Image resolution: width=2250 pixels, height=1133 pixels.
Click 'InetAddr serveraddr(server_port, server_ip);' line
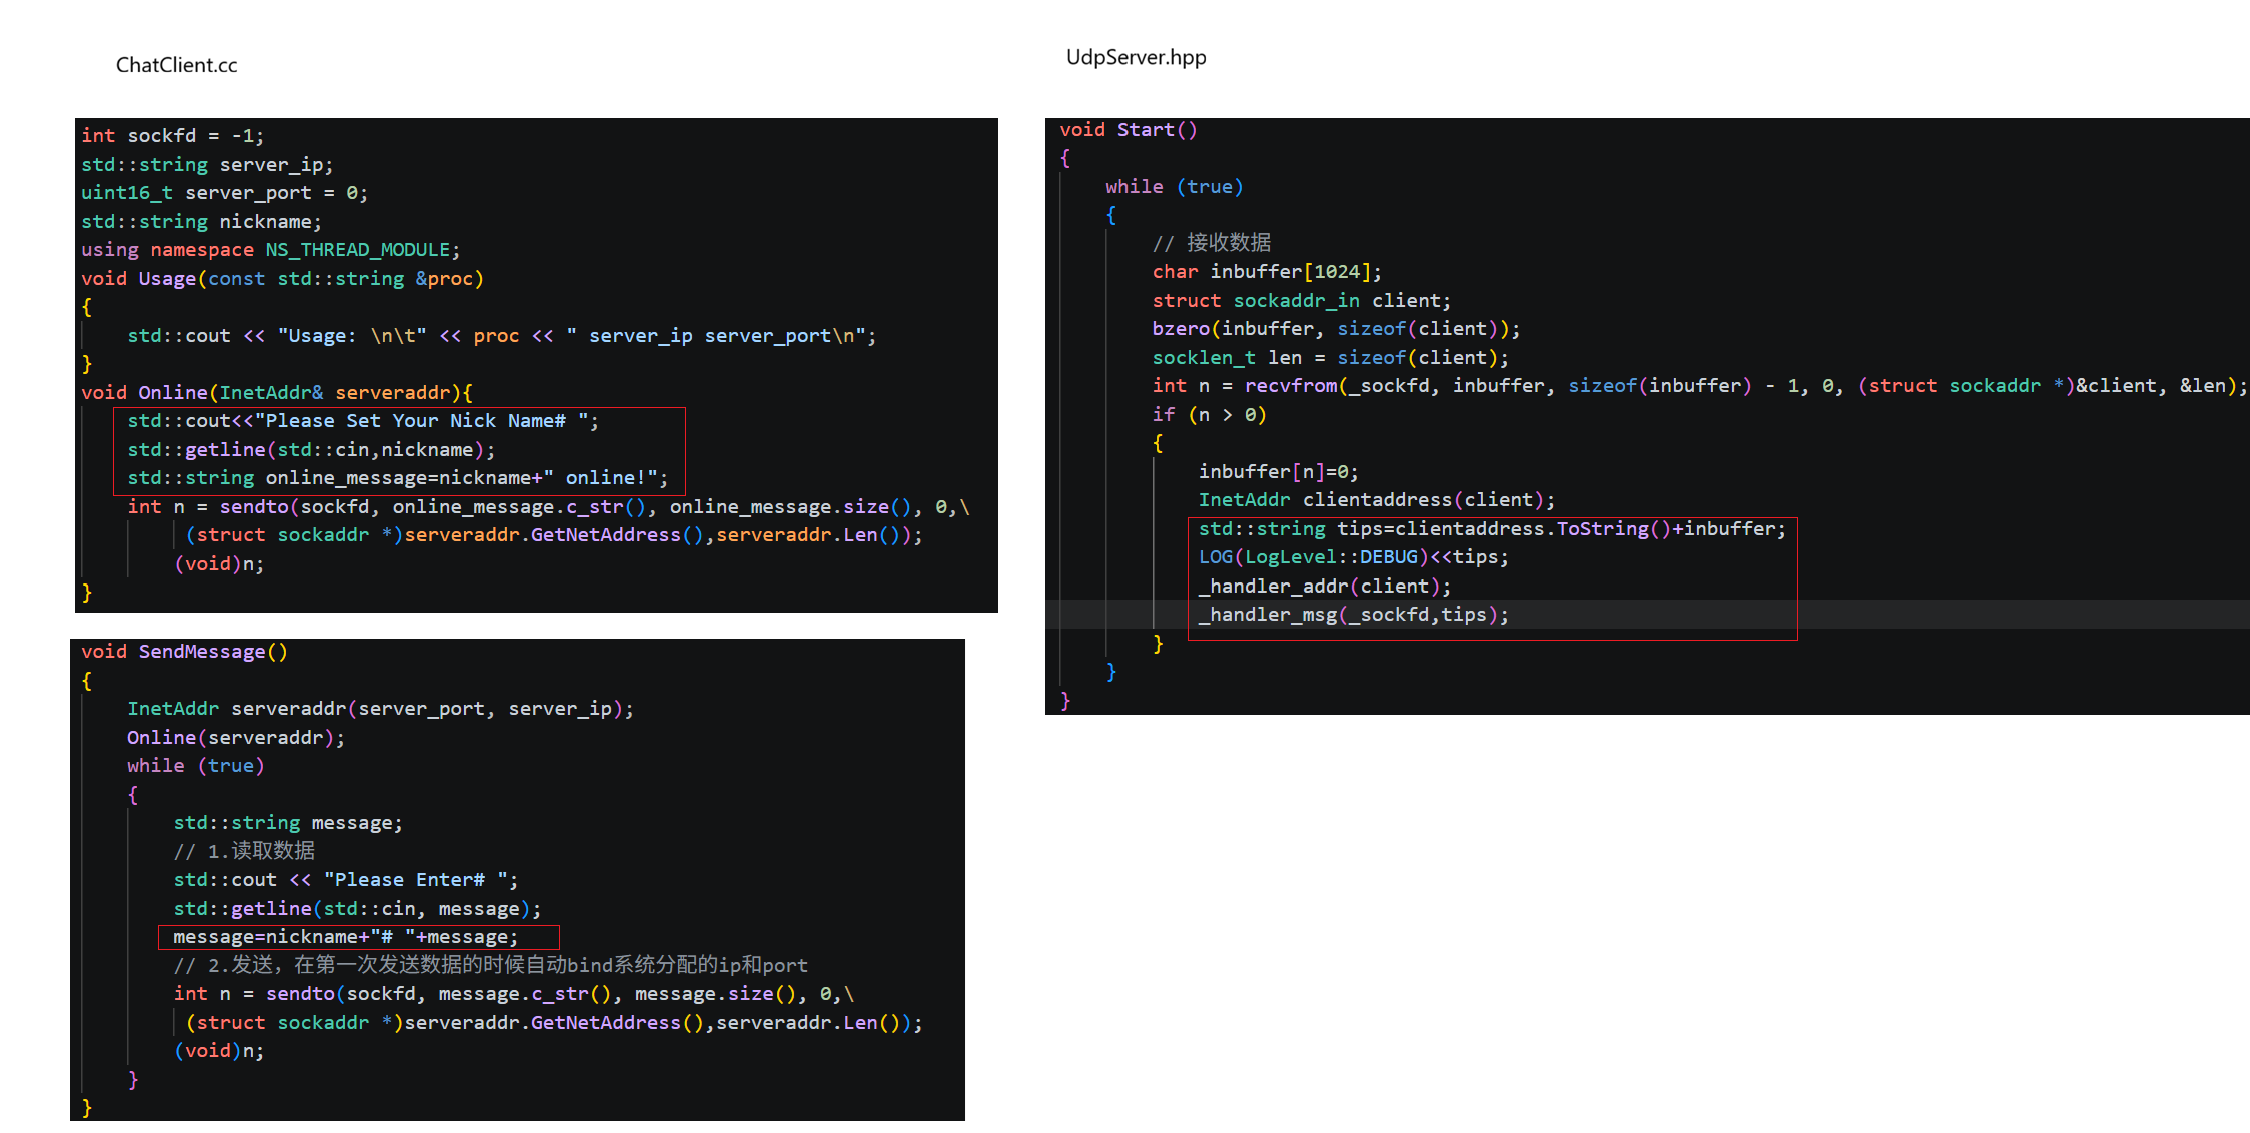(x=381, y=709)
